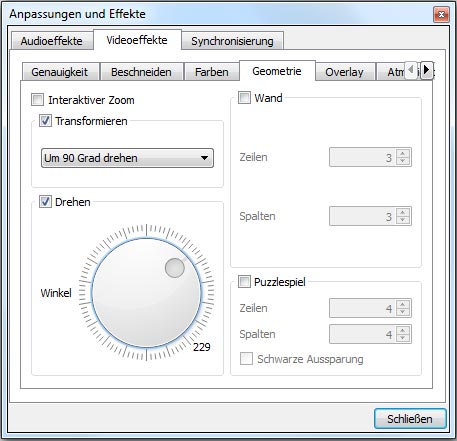Open the Genauigkeit sub-tab
The height and width of the screenshot is (441, 457).
tap(60, 72)
